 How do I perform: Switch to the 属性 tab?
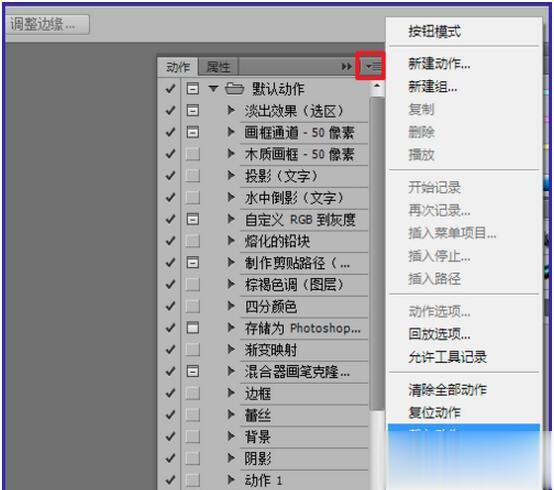[218, 67]
